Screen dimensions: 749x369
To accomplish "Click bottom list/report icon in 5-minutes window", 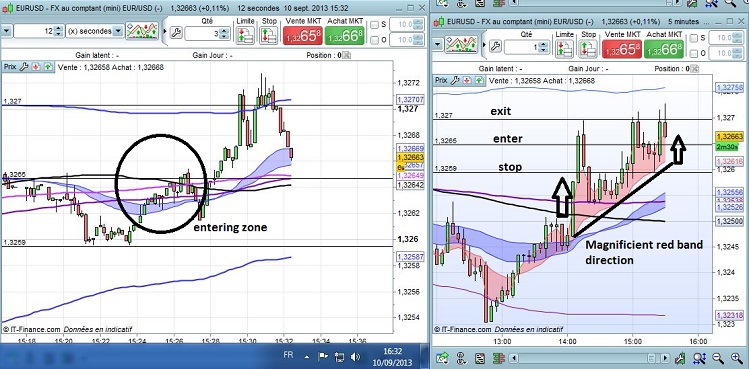I will pos(481,357).
